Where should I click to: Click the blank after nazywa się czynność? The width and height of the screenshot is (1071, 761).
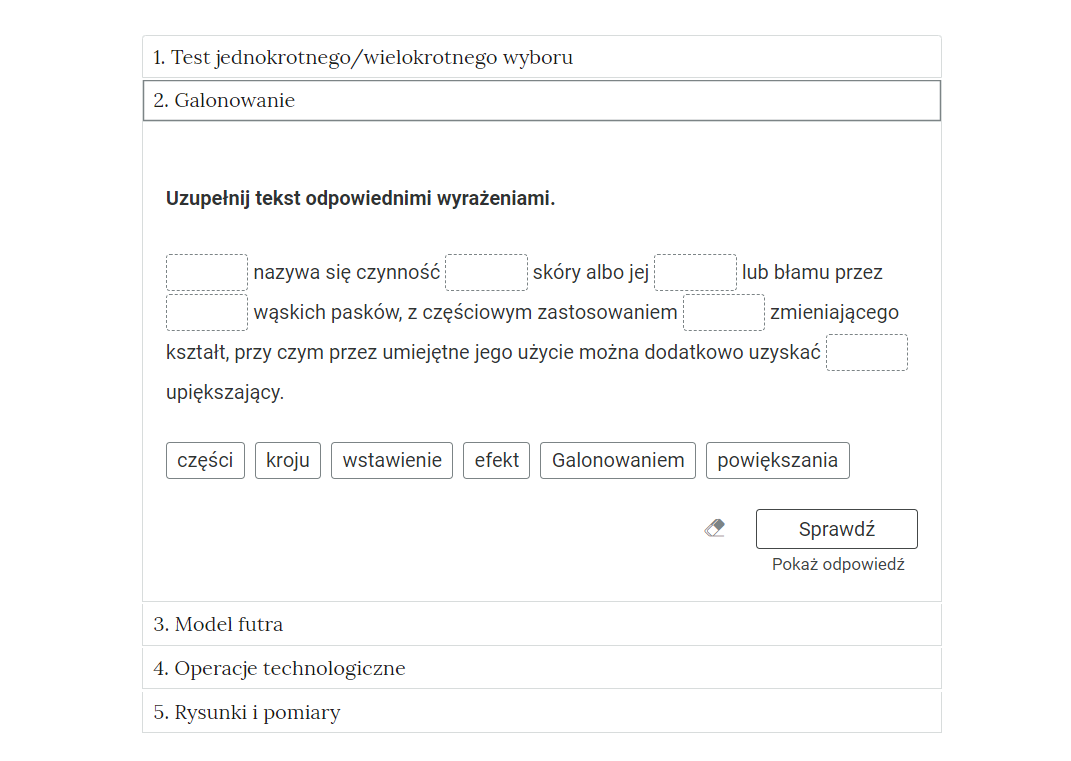click(486, 271)
